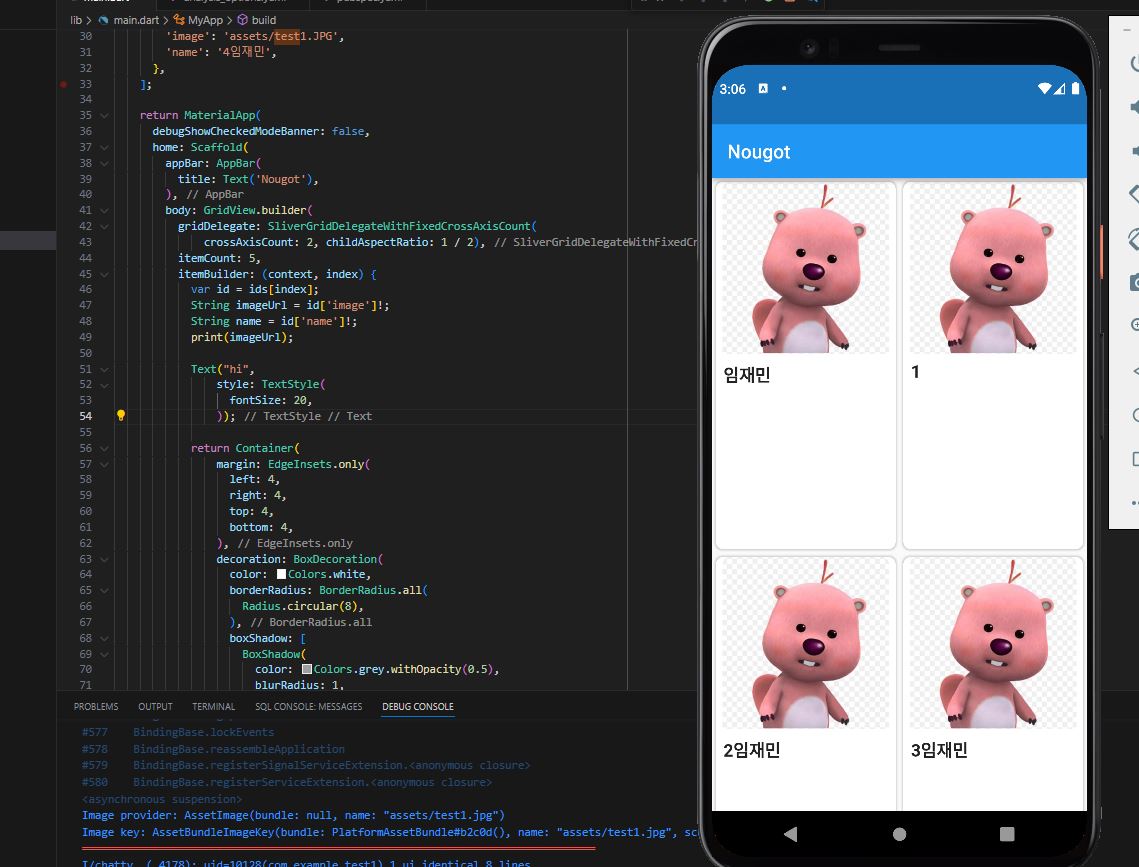Click the 'Image provider: AssetImage' console line
The height and width of the screenshot is (867, 1139).
pyautogui.click(x=293, y=815)
